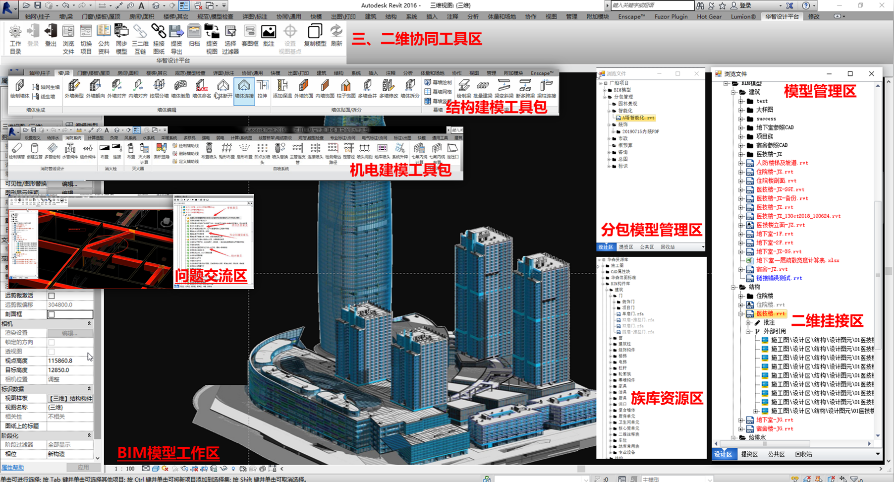Expand the 大样图 folder node
This screenshot has width=894, height=482.
click(741, 110)
